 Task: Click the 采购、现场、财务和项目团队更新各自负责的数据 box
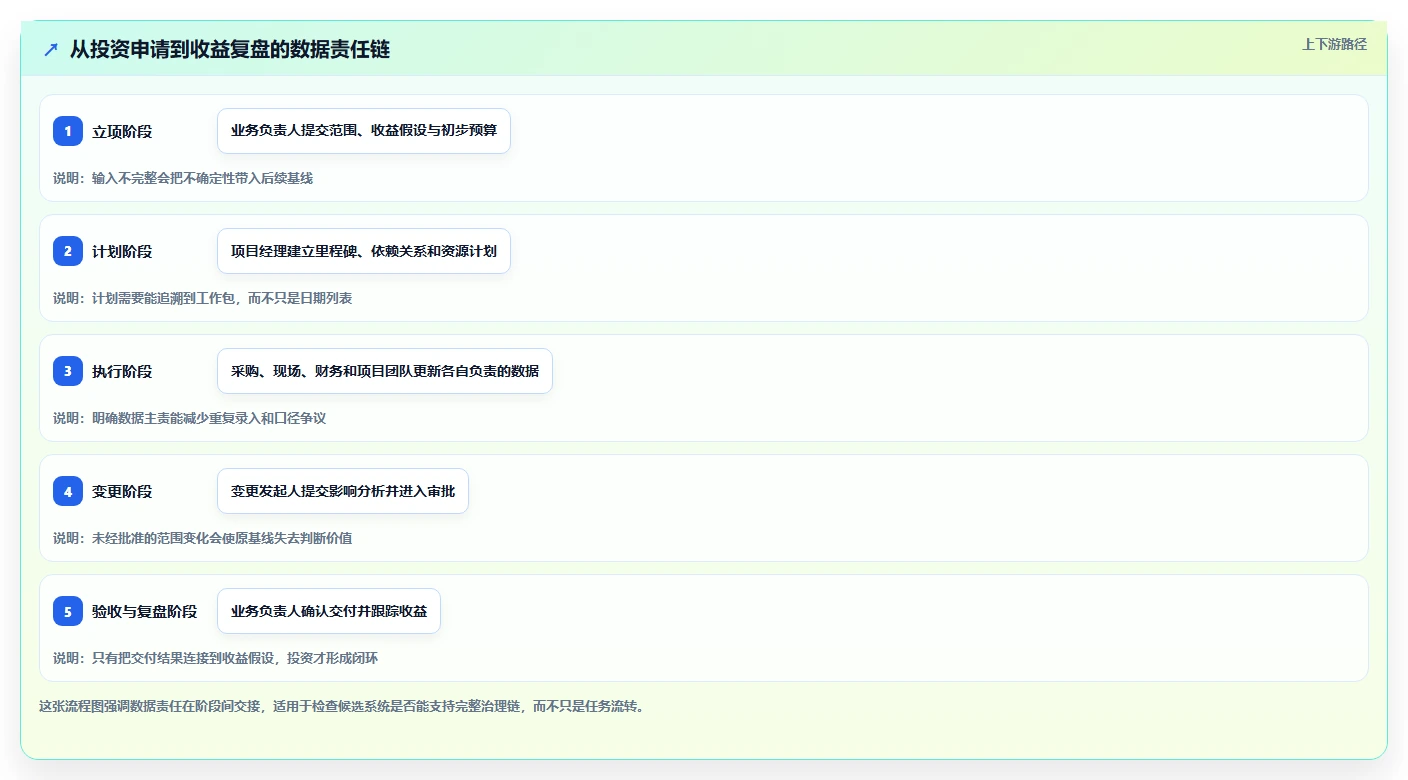pyautogui.click(x=385, y=371)
